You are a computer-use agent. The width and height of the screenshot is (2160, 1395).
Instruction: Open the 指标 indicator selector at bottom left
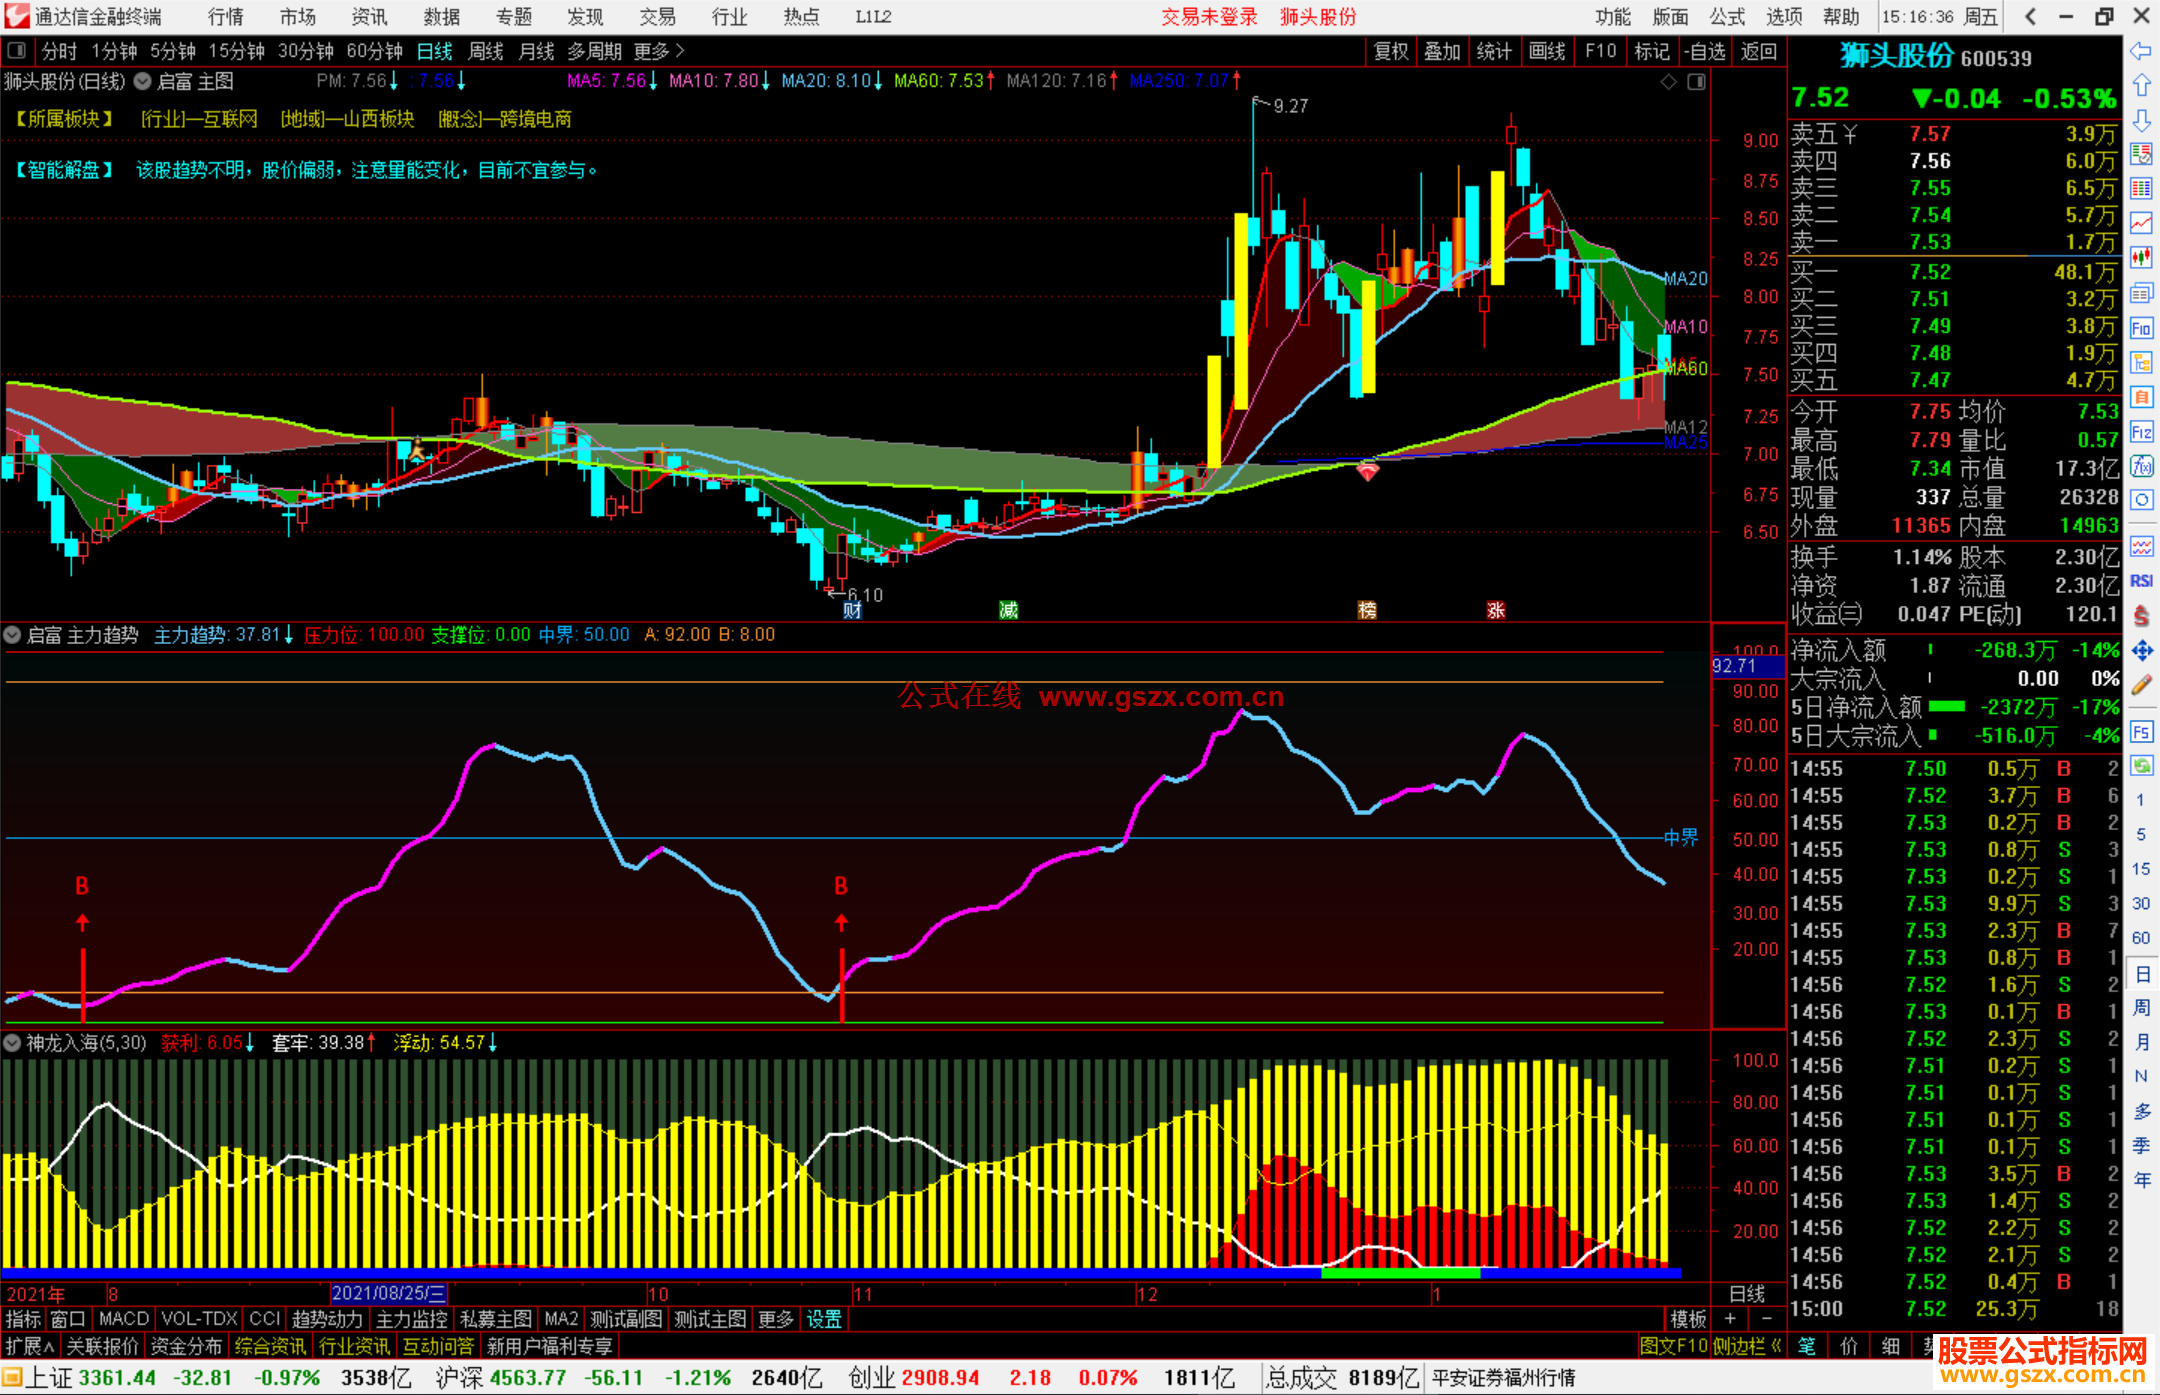23,1319
